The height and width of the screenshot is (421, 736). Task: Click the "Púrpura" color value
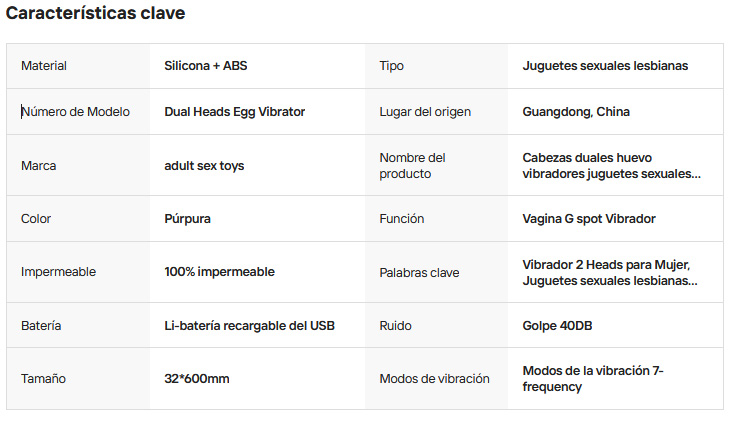(187, 218)
